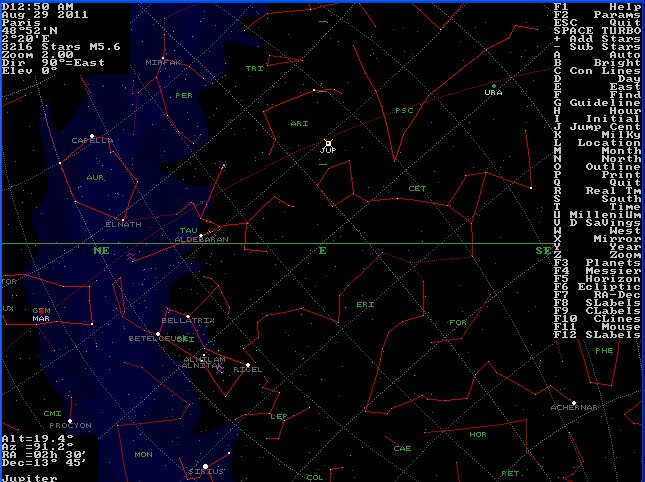Select the Jupiter planet marker
The height and width of the screenshot is (482, 645).
[x=328, y=143]
